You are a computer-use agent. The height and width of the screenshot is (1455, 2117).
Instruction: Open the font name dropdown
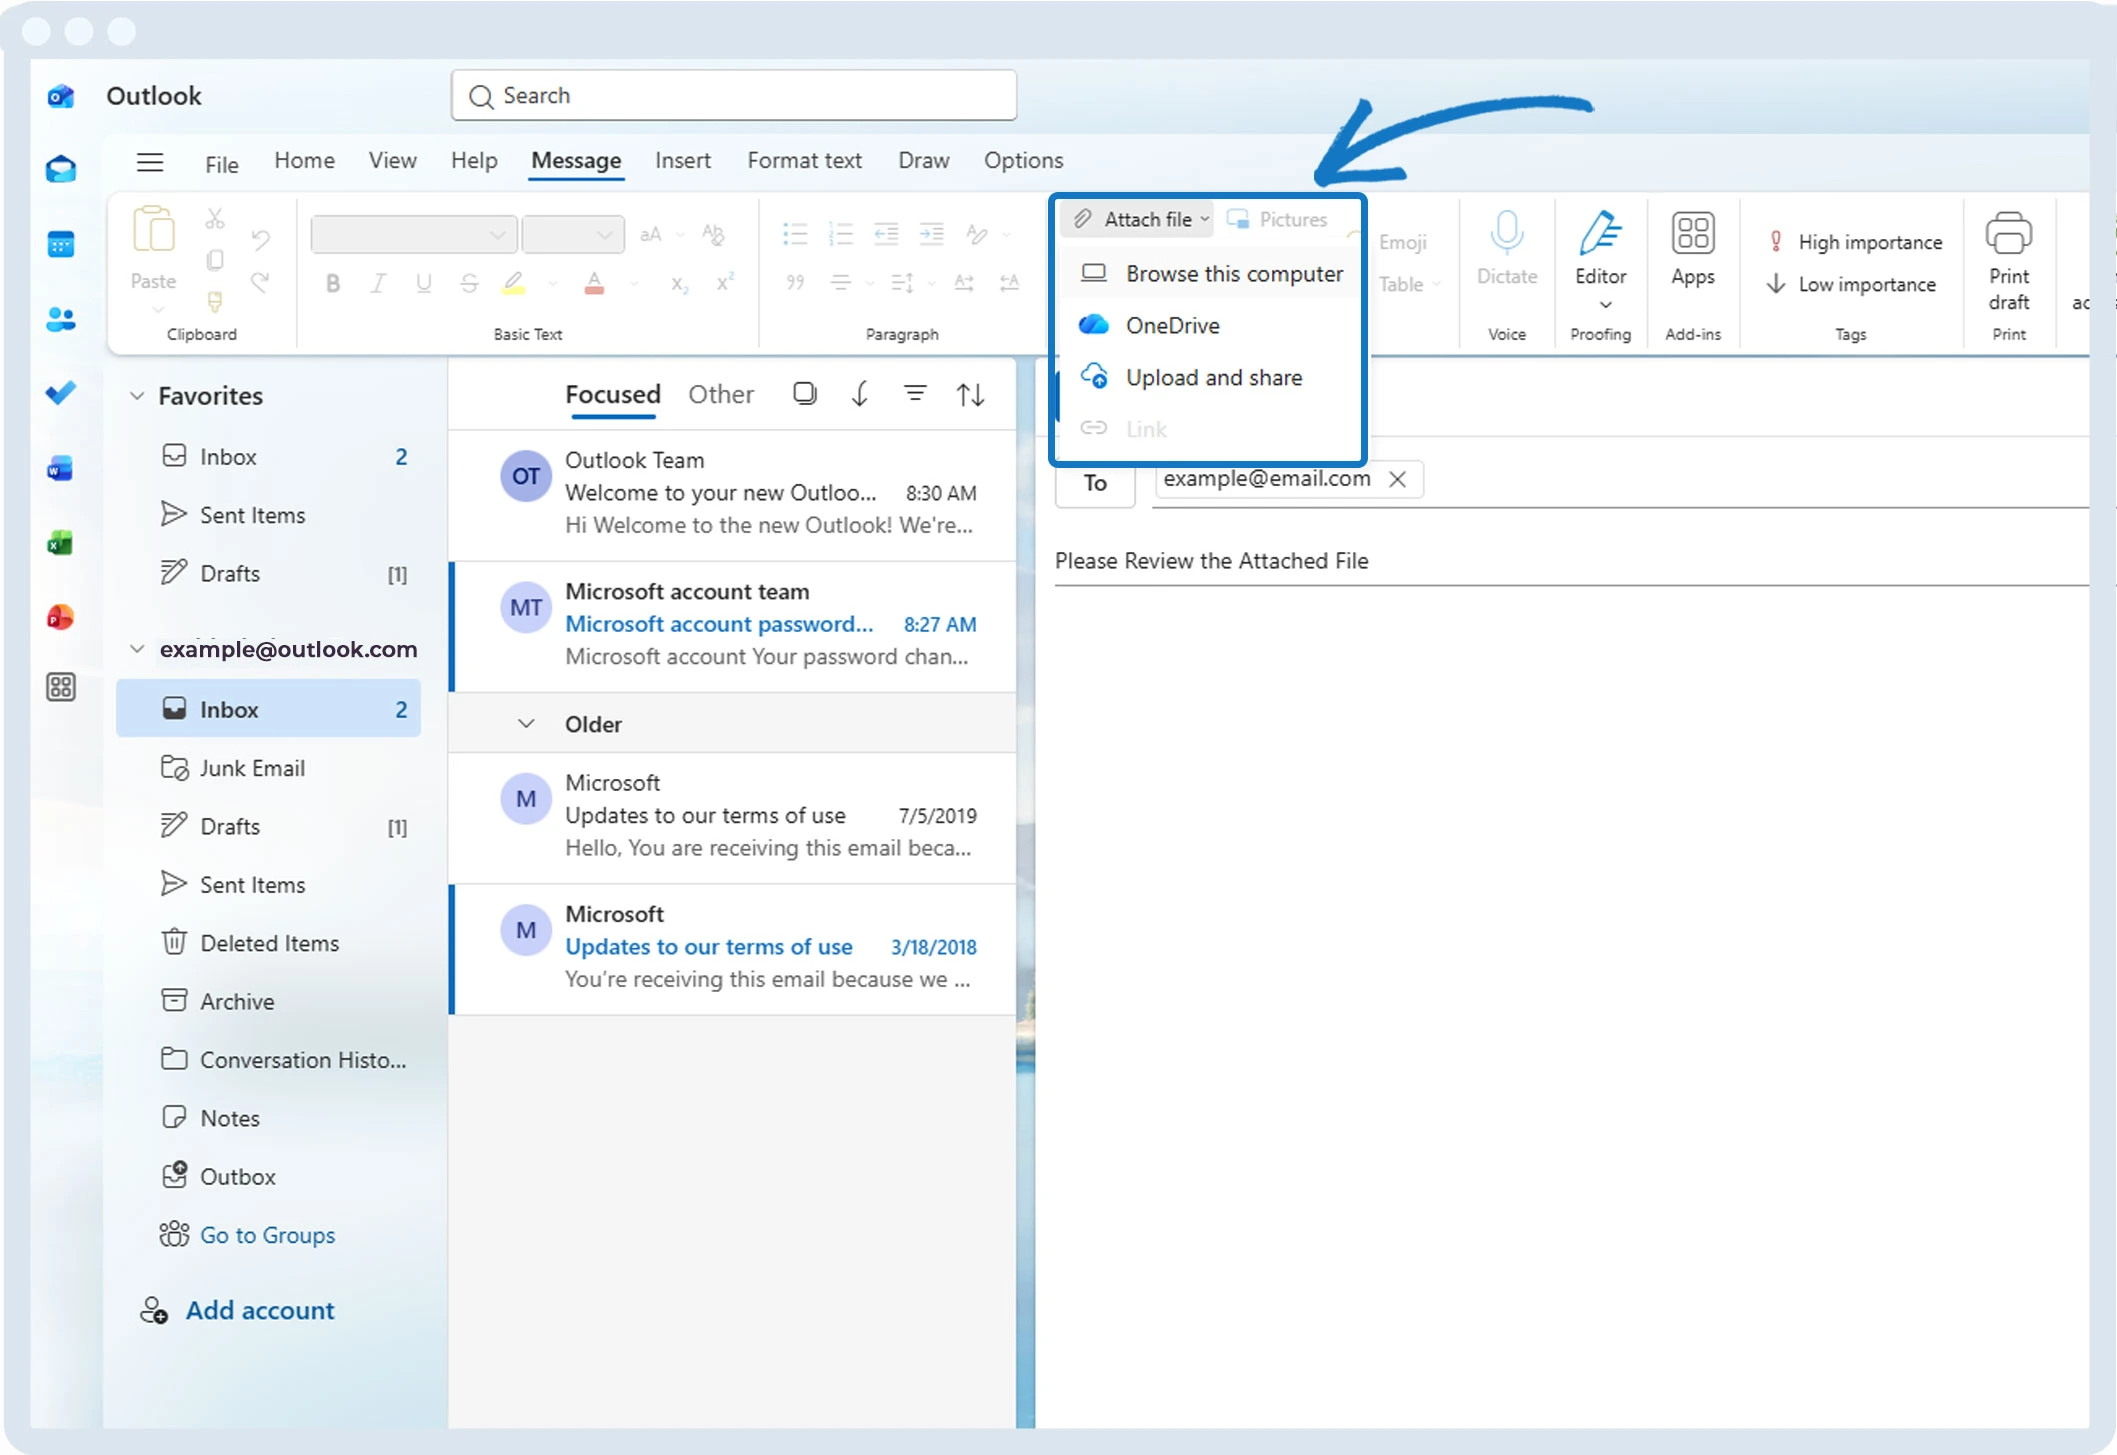click(413, 235)
